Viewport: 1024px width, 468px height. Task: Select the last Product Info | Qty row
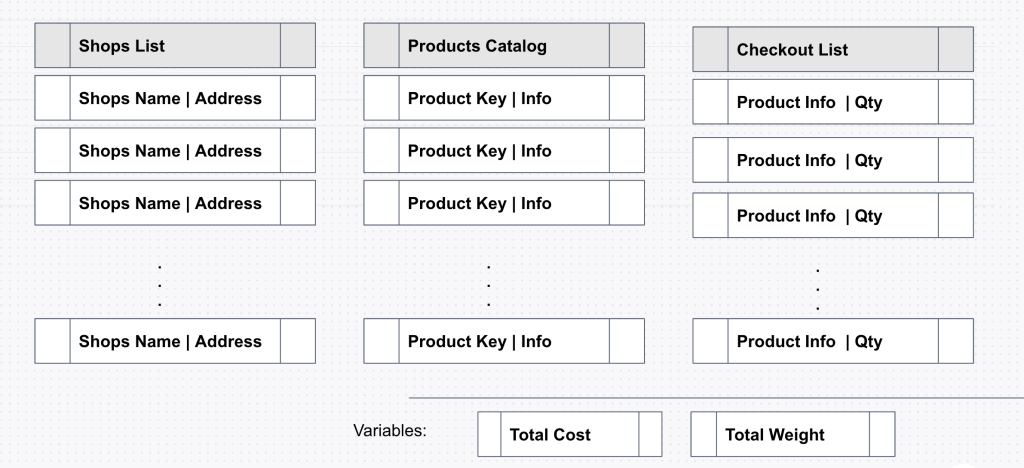pos(832,341)
